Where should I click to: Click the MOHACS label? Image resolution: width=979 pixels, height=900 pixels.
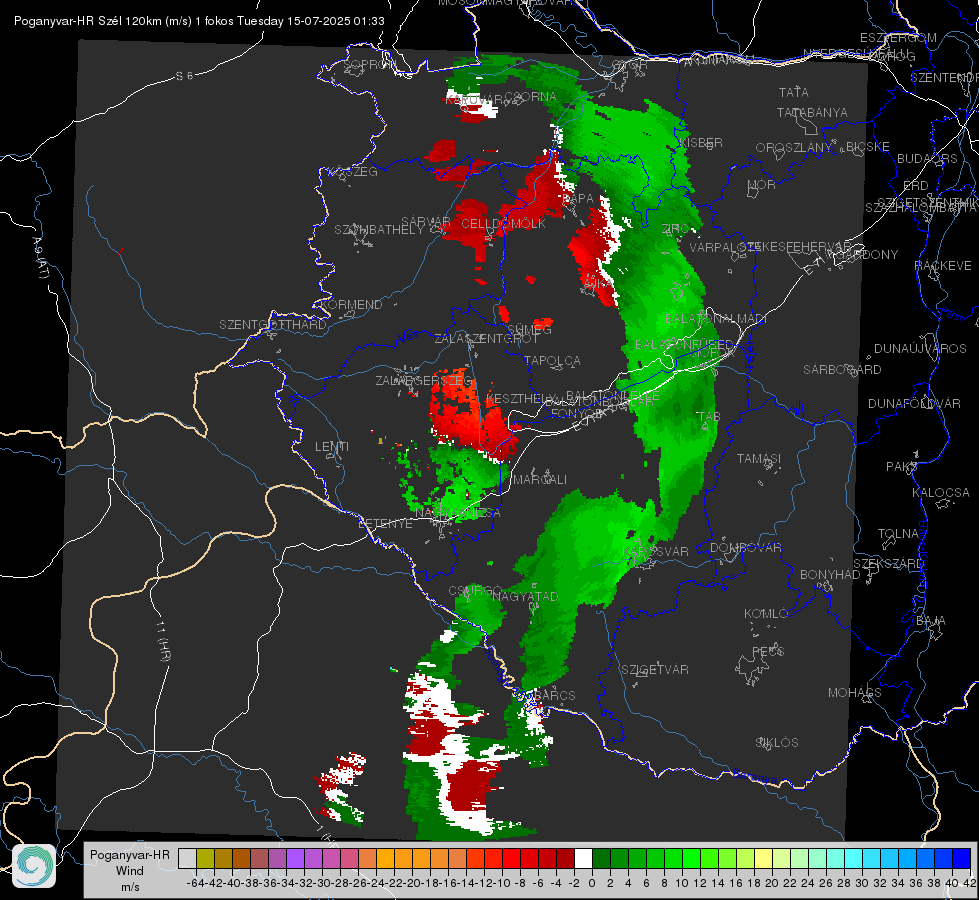[854, 693]
